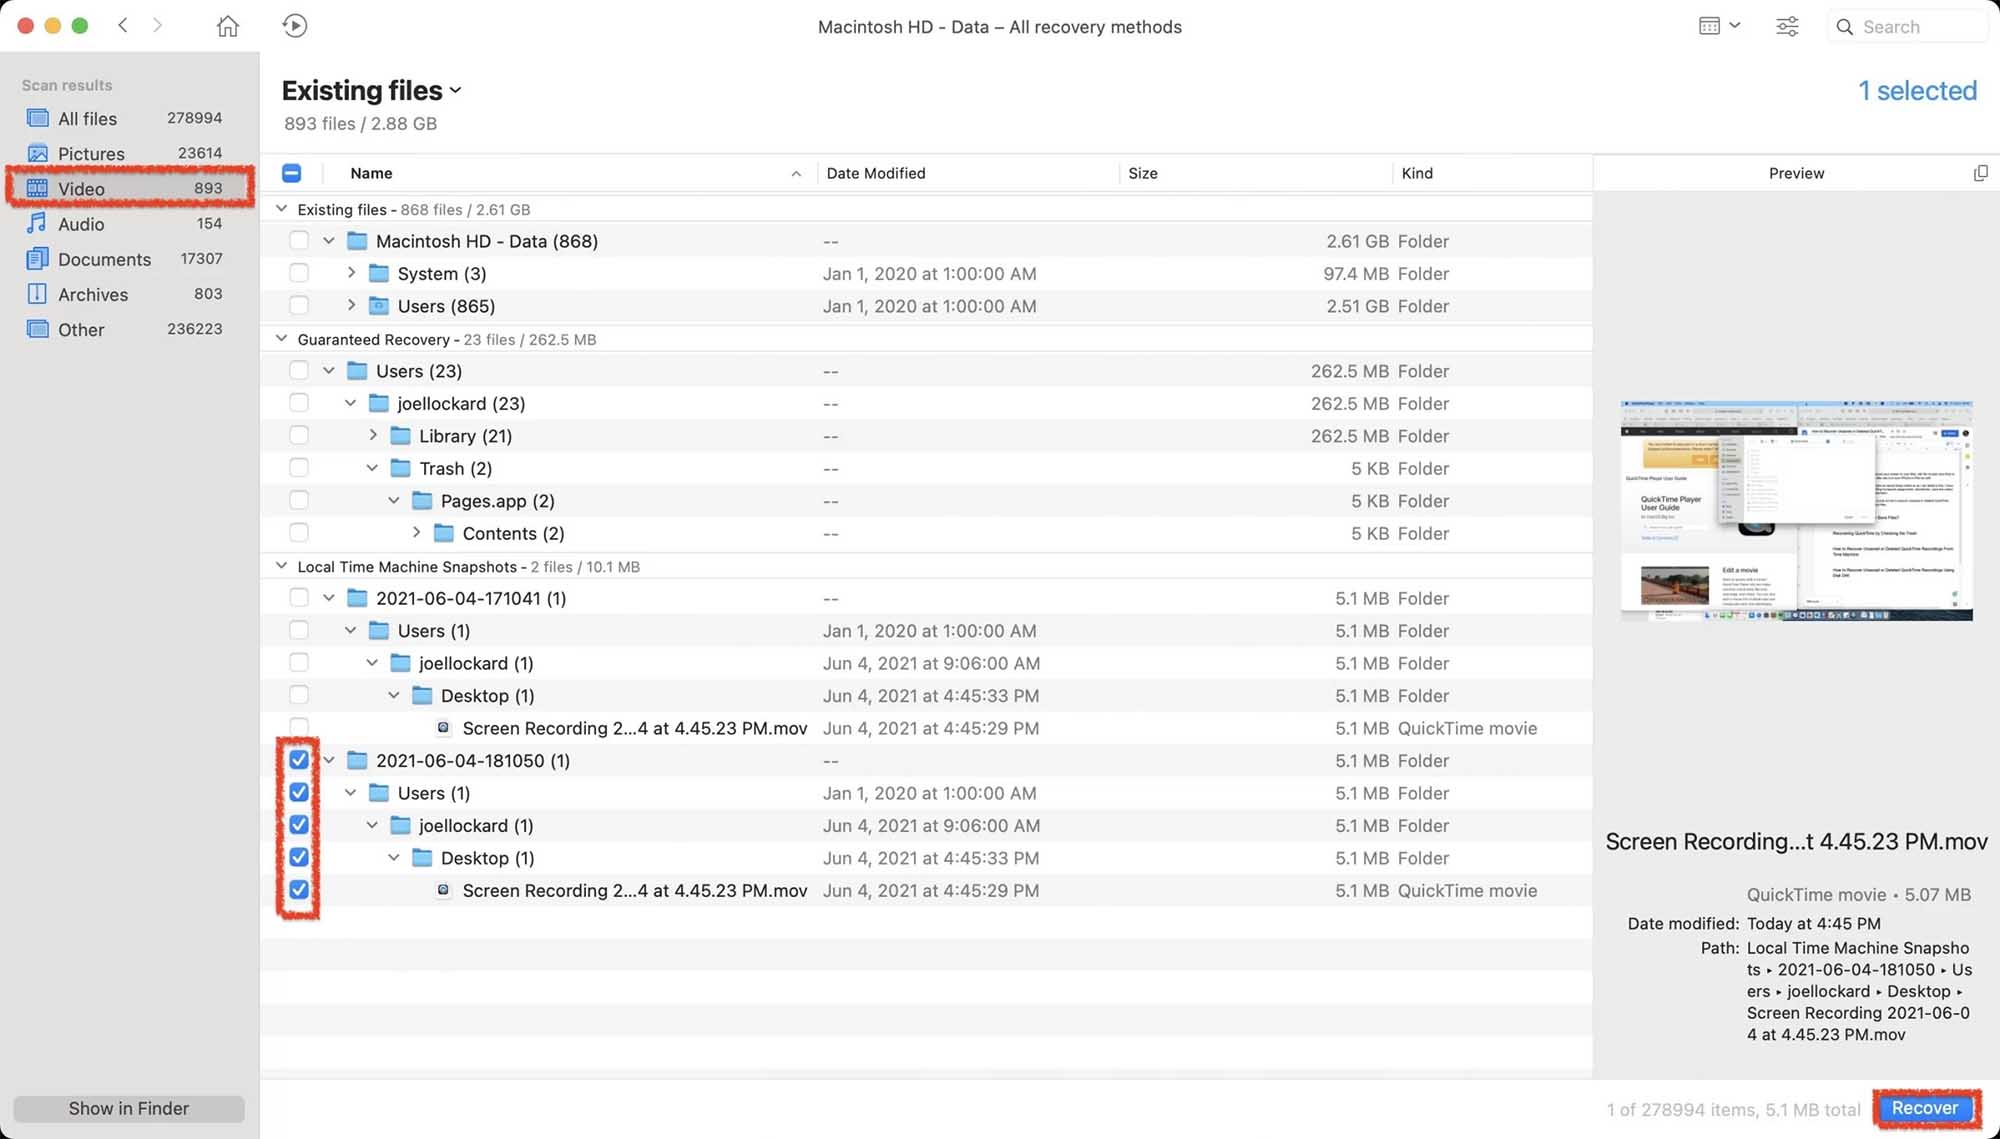Screen dimensions: 2000x1139
Task: Click the 2021-06-04-181050 folder icon
Action: pyautogui.click(x=357, y=760)
